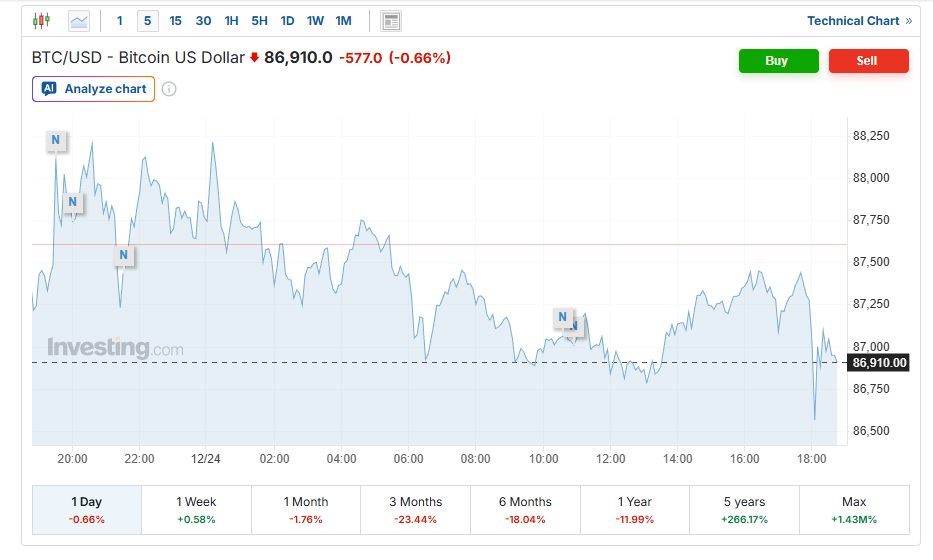Click the news marker near 20:00 peak
Screen dimensions: 933x560
pos(55,140)
